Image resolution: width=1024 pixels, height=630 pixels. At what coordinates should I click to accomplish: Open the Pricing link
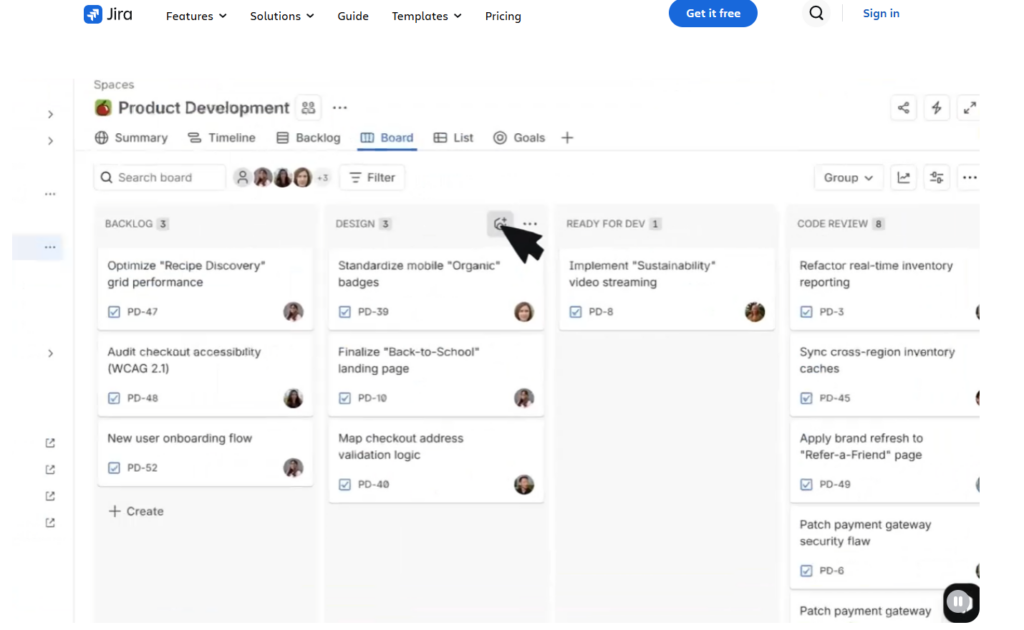[x=503, y=16]
